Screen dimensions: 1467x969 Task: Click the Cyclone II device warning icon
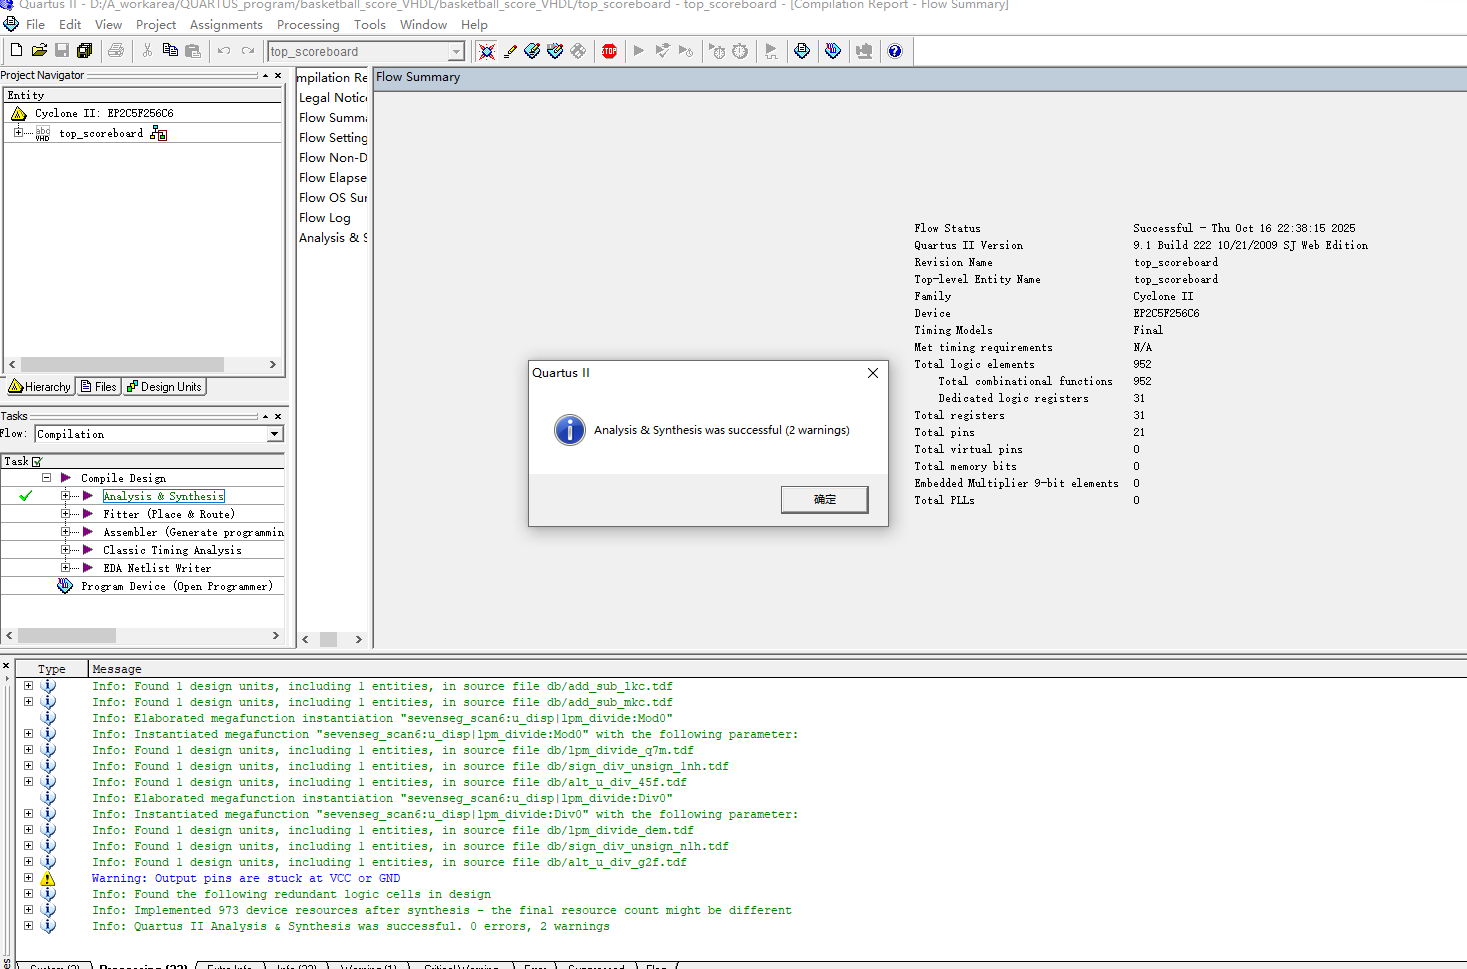click(18, 113)
